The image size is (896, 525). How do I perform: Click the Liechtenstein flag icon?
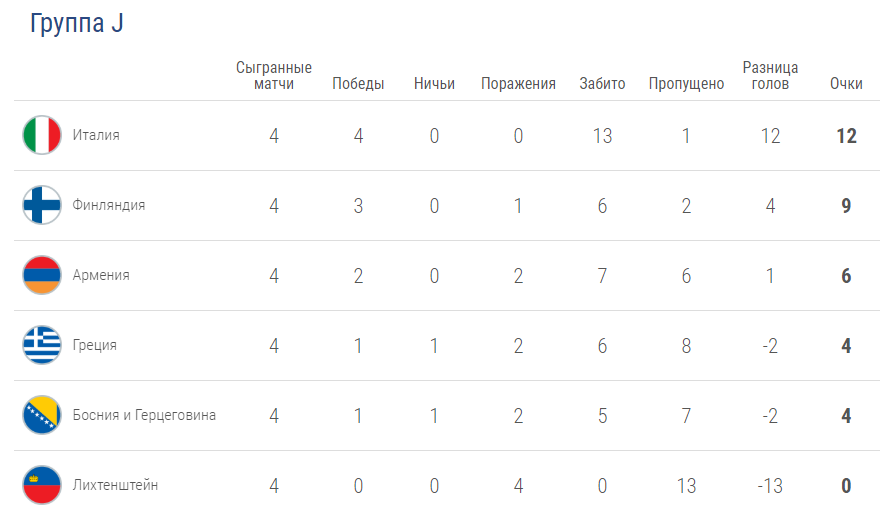point(42,485)
